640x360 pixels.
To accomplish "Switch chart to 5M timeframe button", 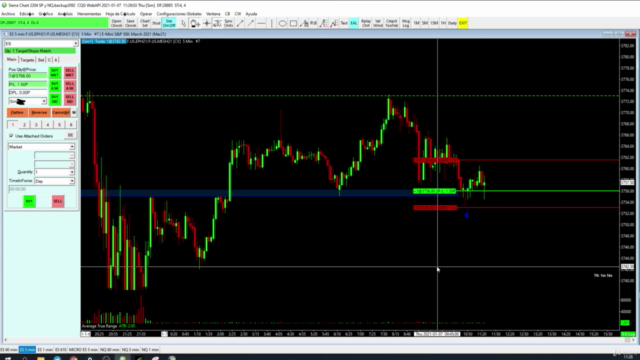I will coord(425,23).
